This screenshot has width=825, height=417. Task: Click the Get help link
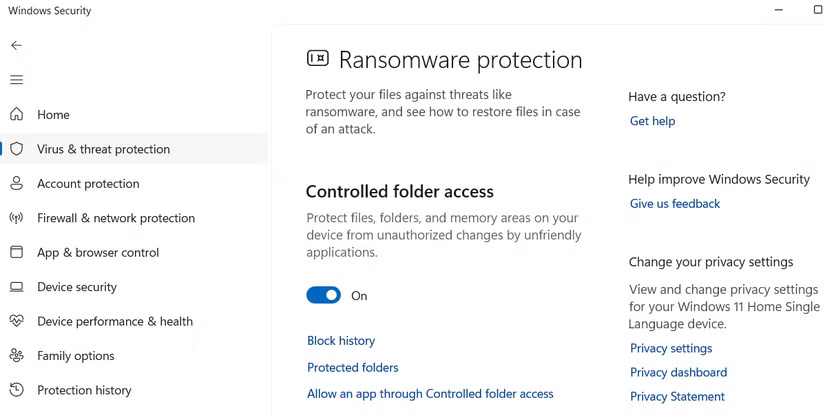point(652,121)
